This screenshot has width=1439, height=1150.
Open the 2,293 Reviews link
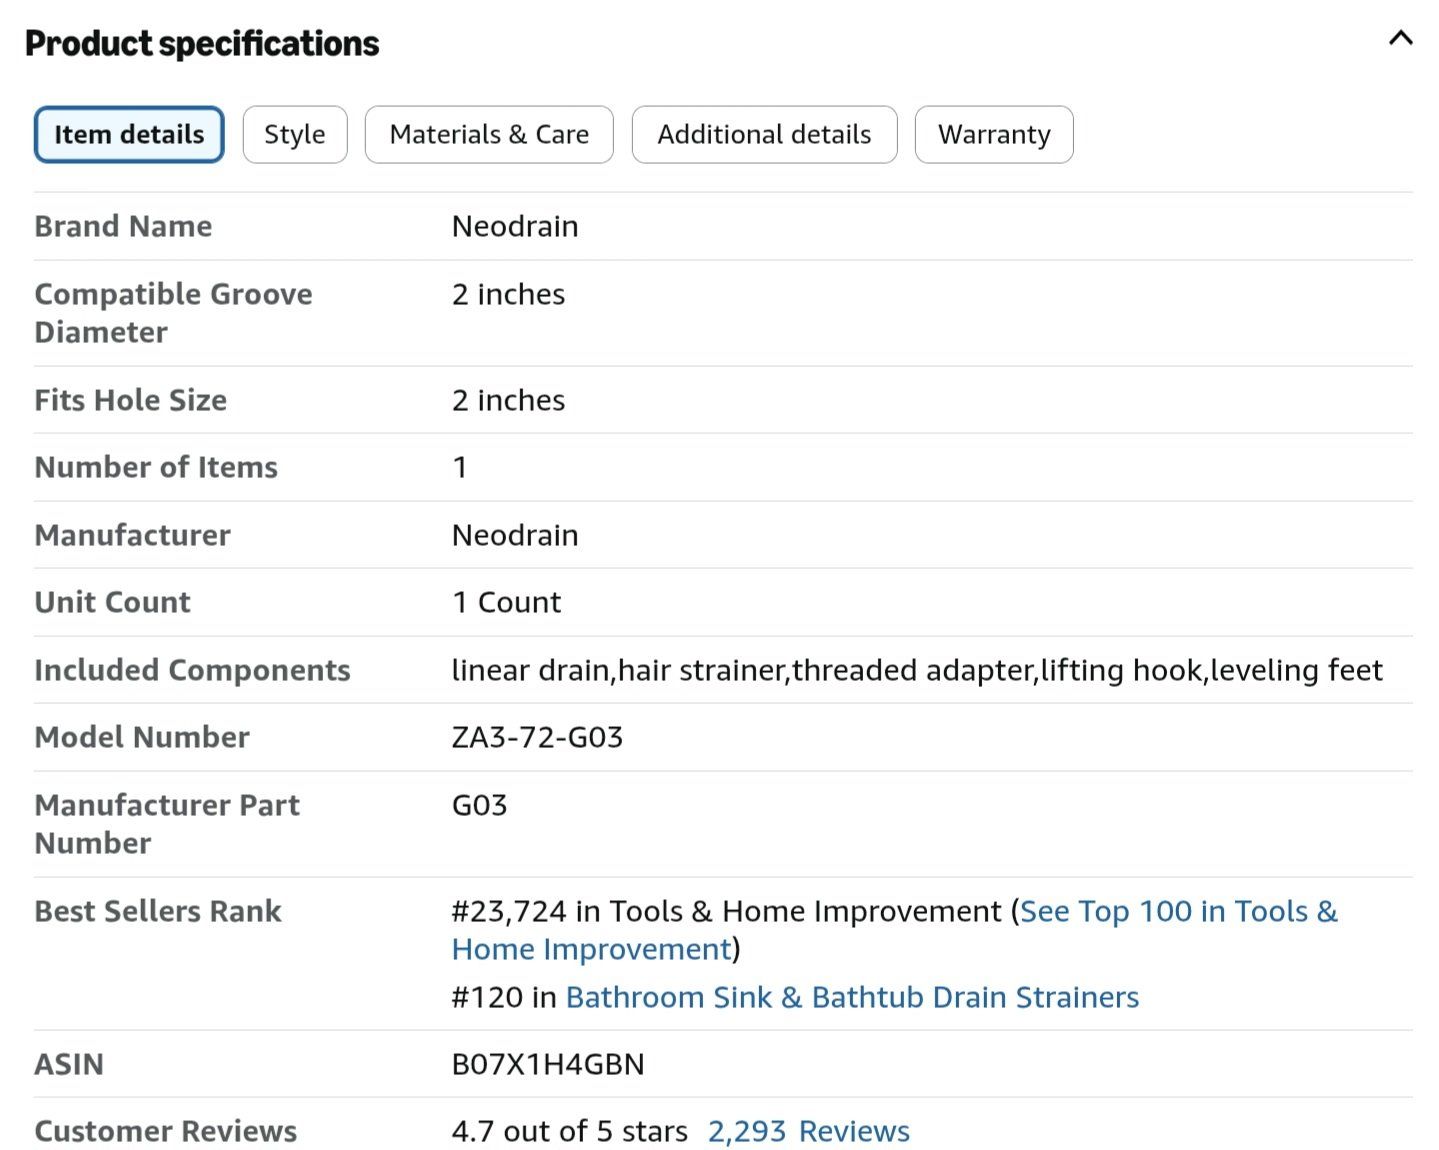[x=808, y=1131]
